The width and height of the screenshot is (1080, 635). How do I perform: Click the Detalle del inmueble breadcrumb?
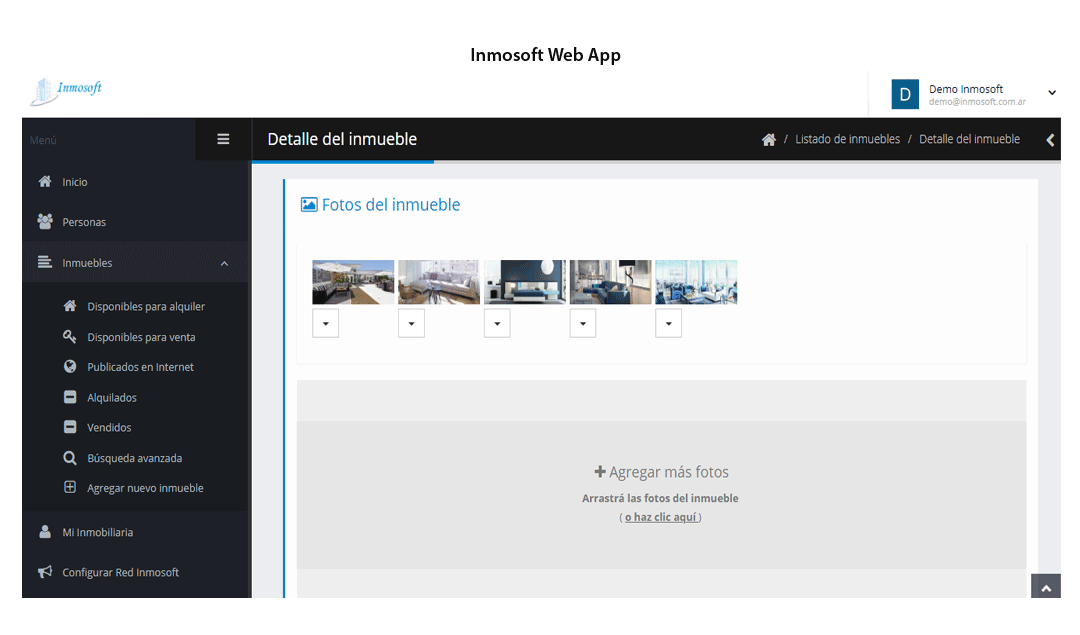pos(969,139)
